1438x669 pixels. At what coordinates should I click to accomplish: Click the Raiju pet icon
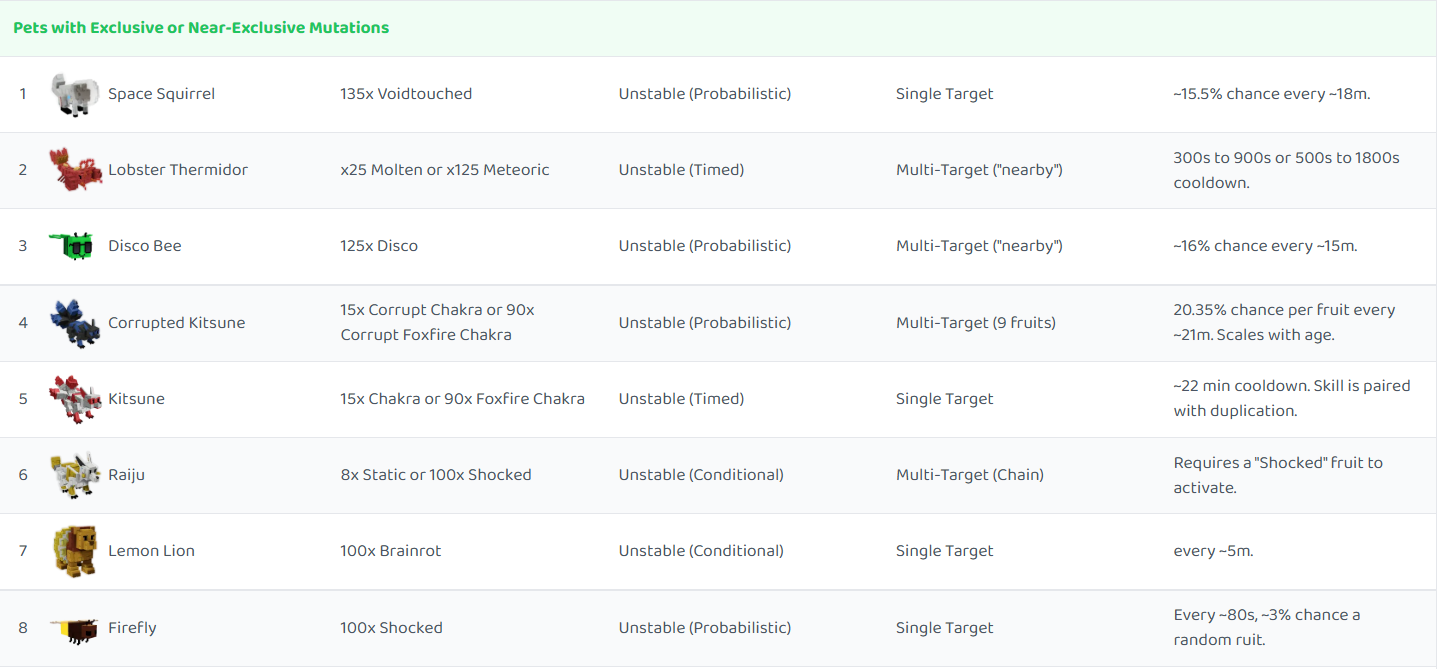(75, 475)
